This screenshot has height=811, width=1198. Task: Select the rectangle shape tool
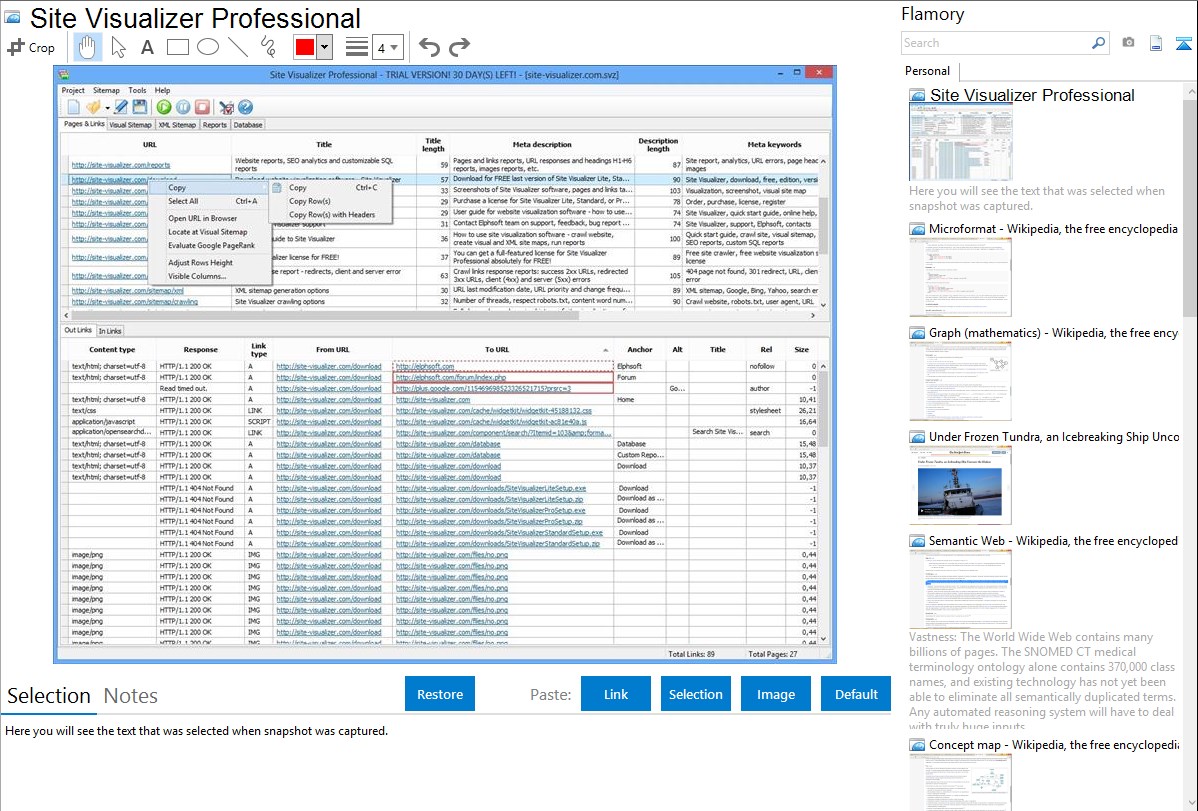[x=177, y=47]
